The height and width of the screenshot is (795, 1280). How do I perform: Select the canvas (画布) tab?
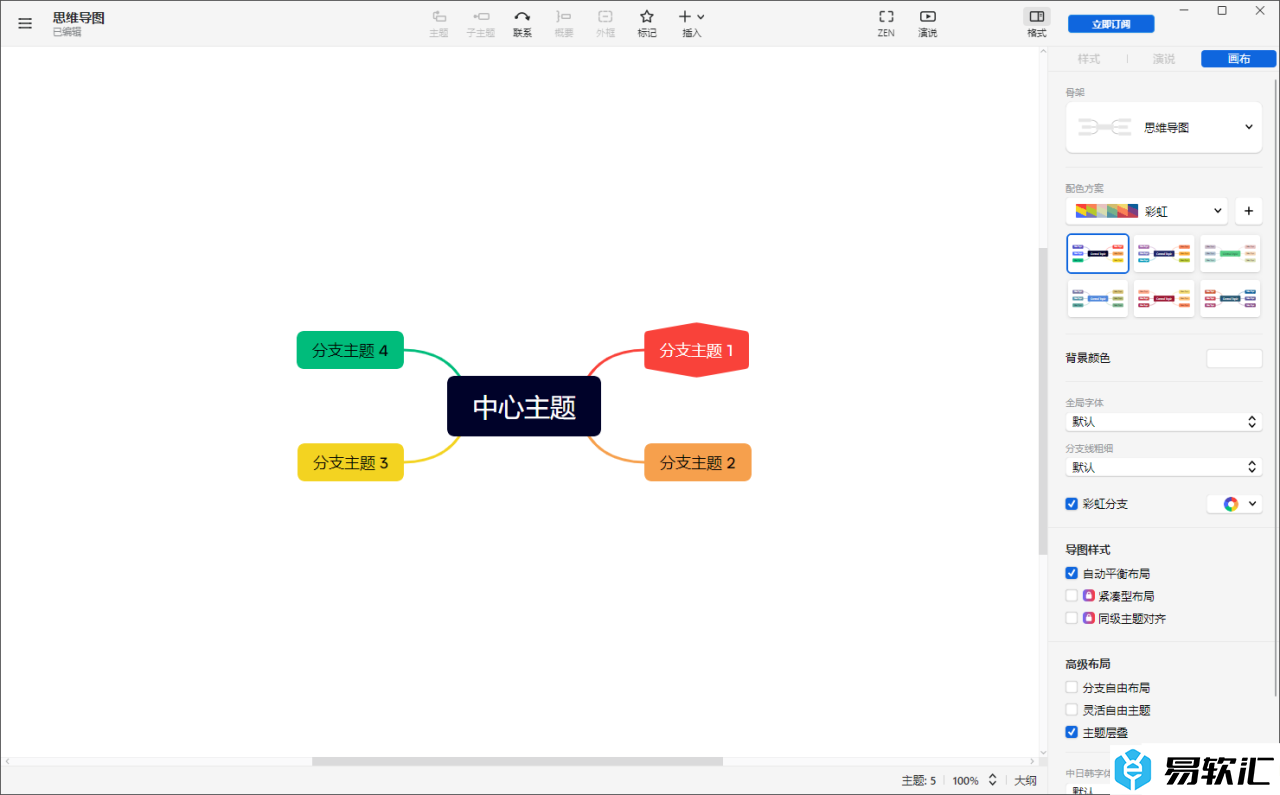pos(1238,59)
